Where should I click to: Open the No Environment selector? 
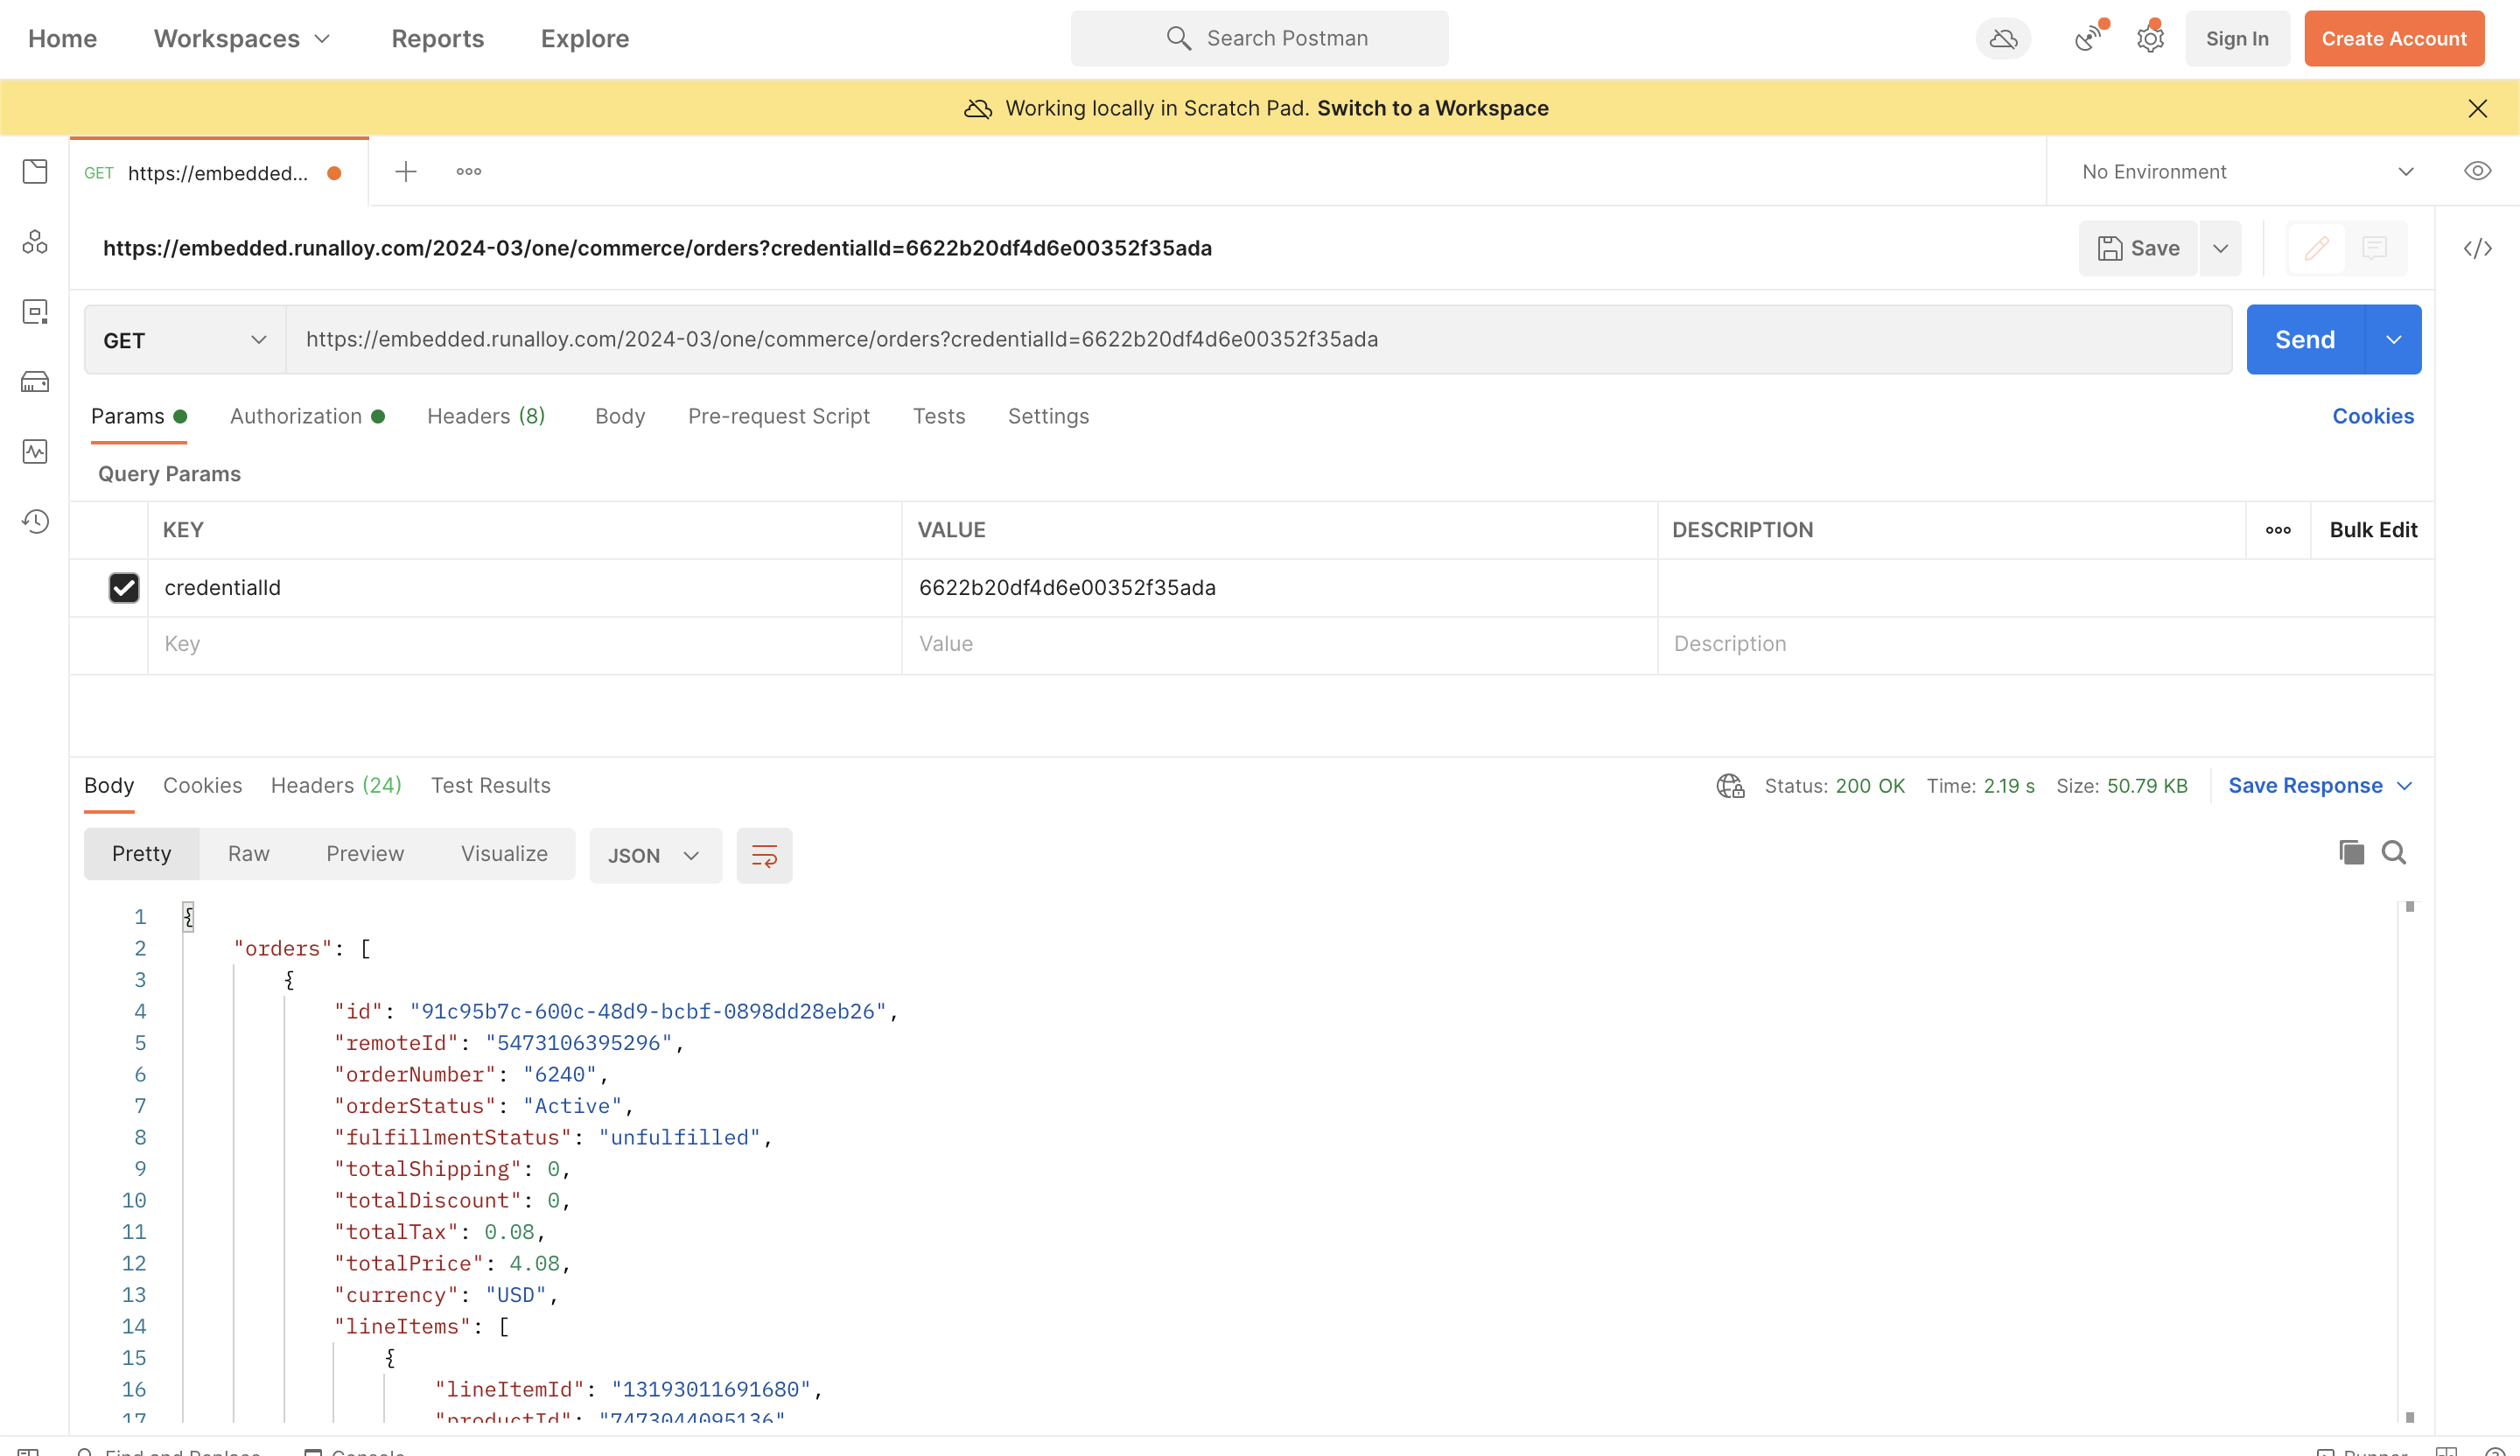2247,171
